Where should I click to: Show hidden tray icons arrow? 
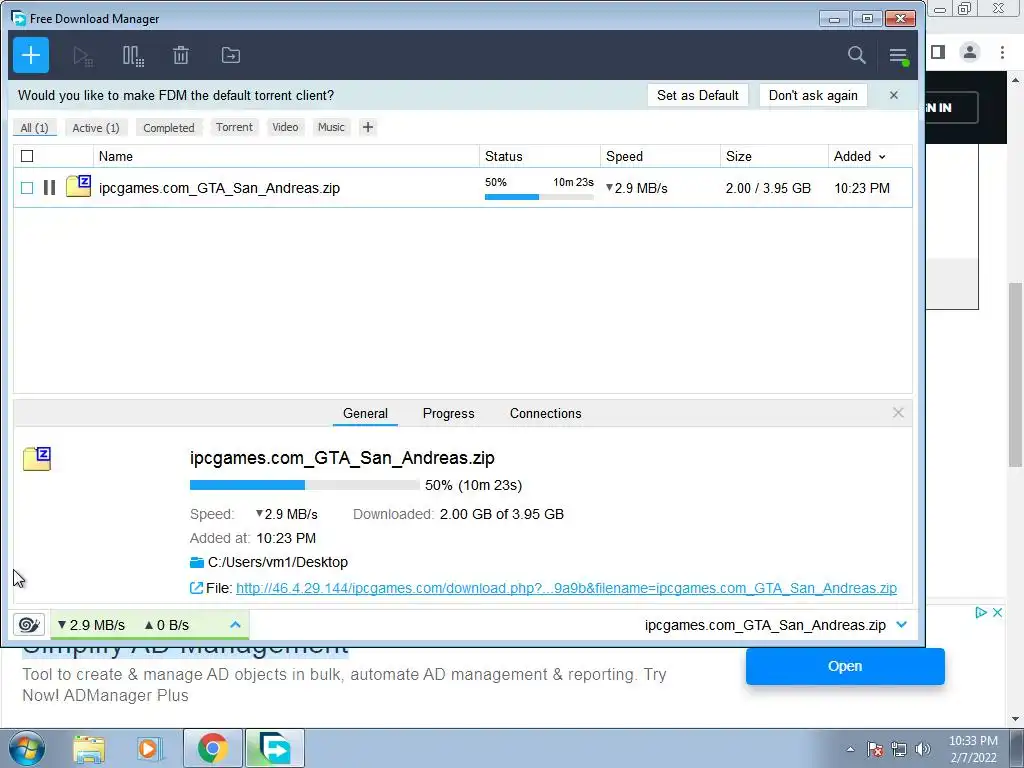click(850, 749)
